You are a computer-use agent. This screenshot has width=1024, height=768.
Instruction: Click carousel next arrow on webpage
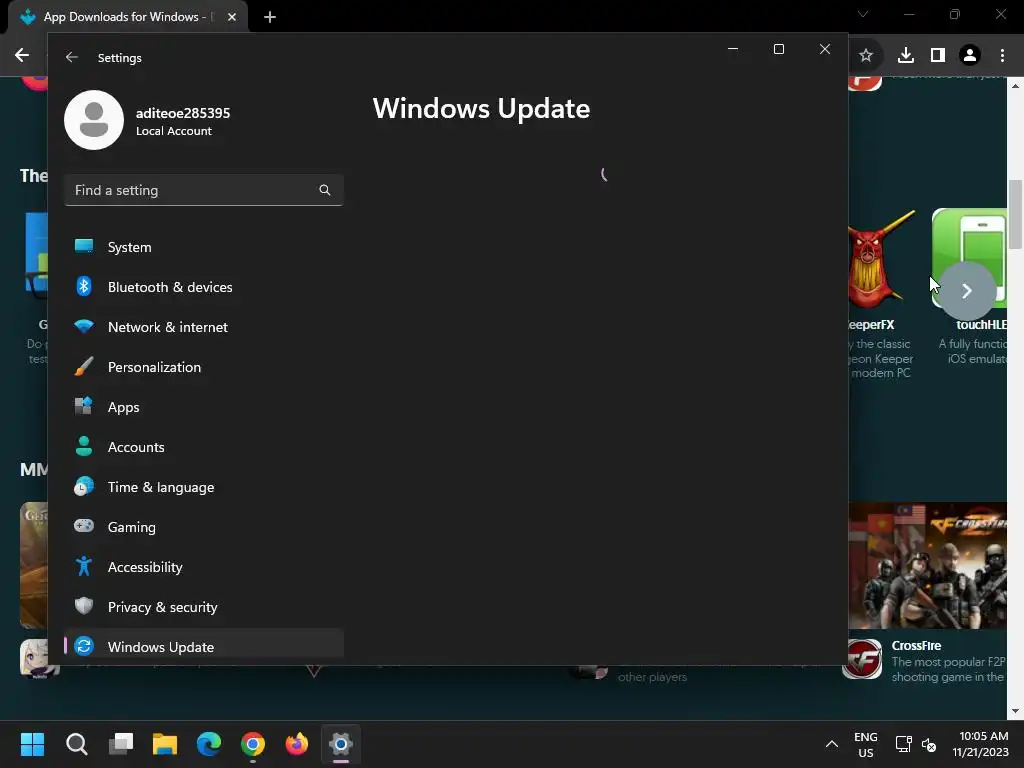967,291
